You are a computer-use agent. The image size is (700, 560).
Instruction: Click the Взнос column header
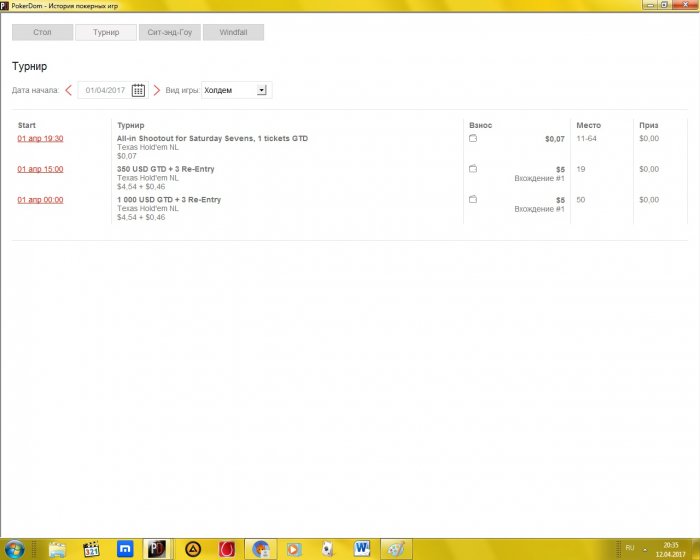tap(480, 125)
